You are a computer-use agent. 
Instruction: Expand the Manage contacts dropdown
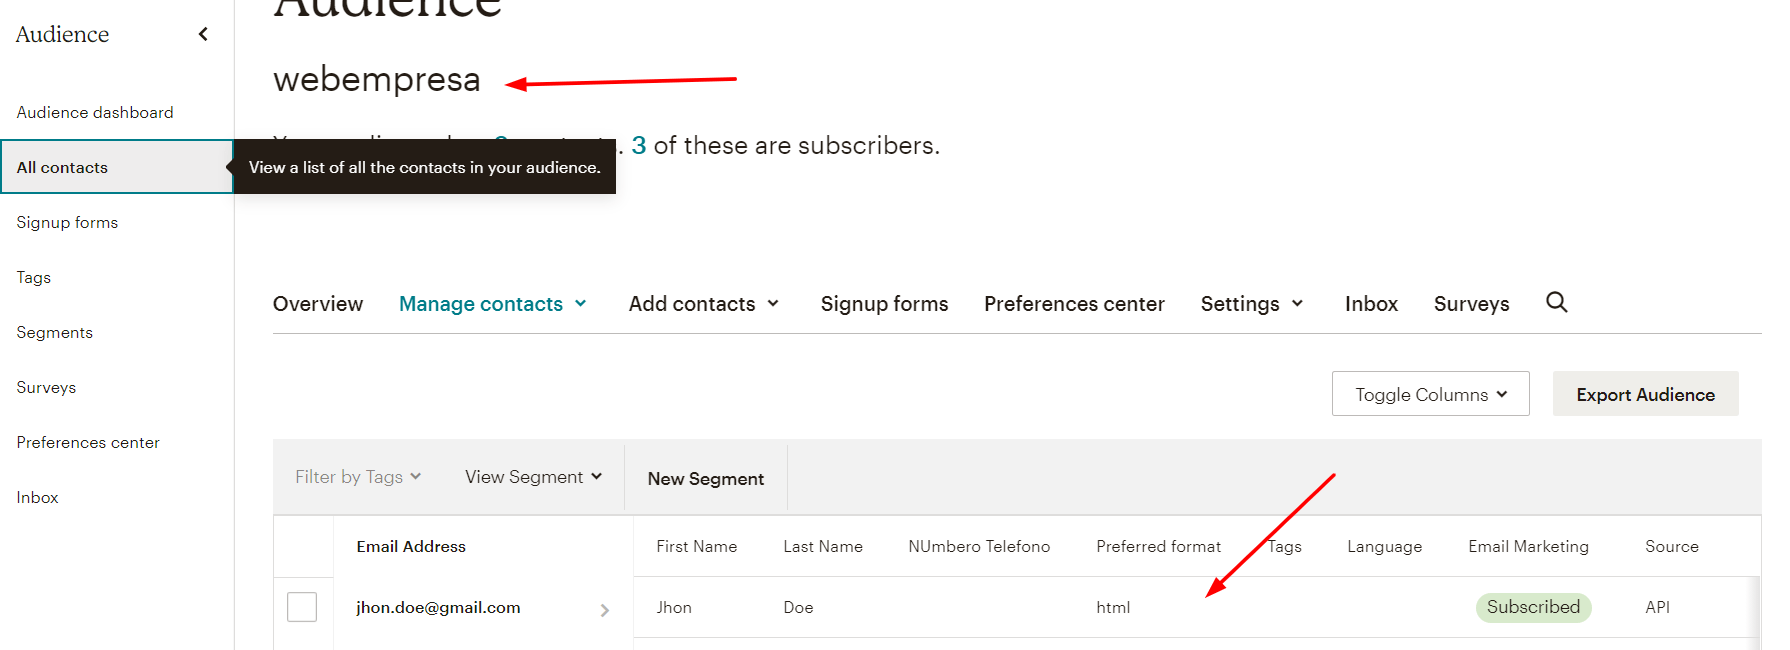[493, 304]
